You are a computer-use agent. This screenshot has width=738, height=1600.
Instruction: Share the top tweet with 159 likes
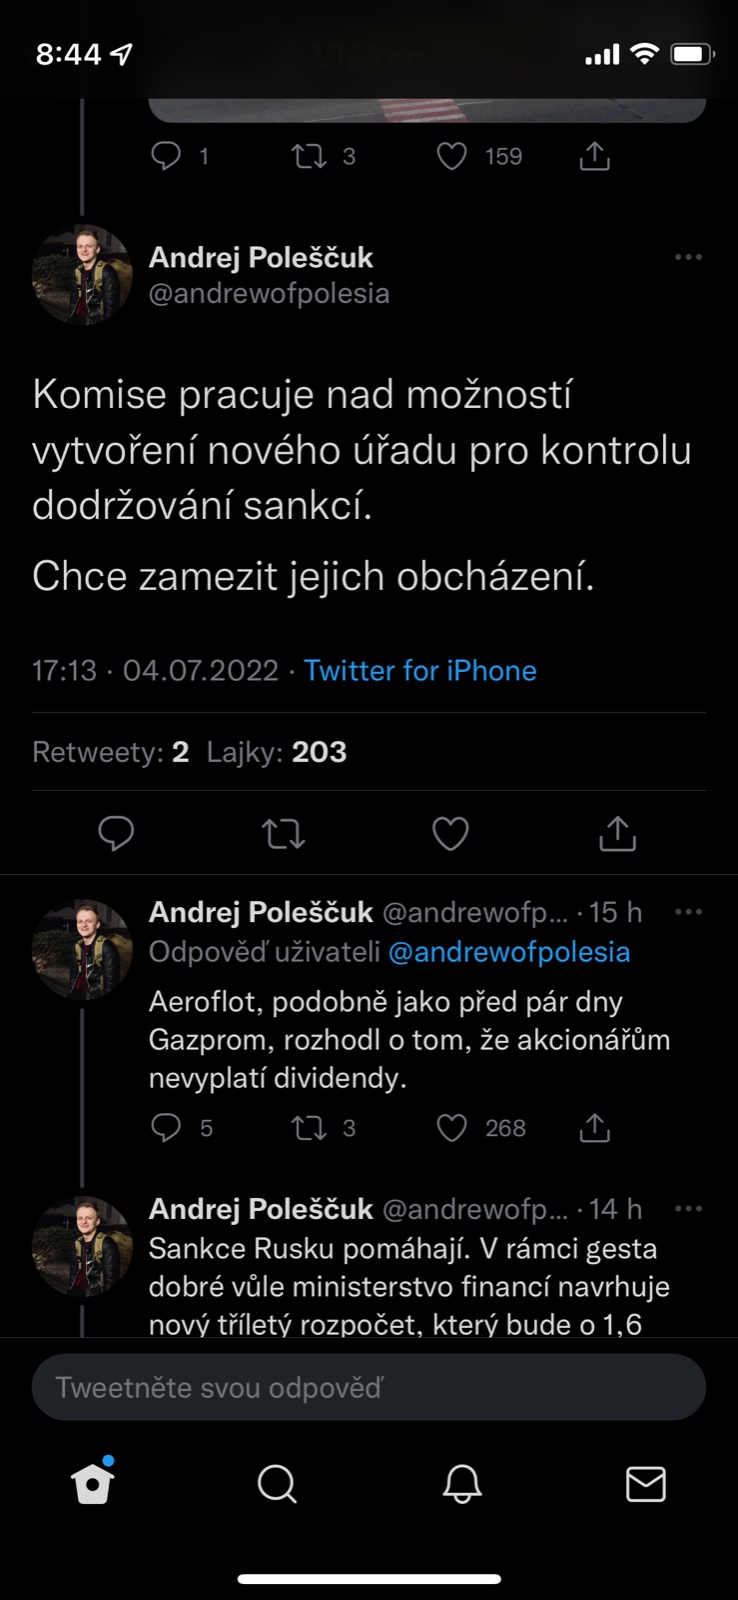tap(594, 156)
